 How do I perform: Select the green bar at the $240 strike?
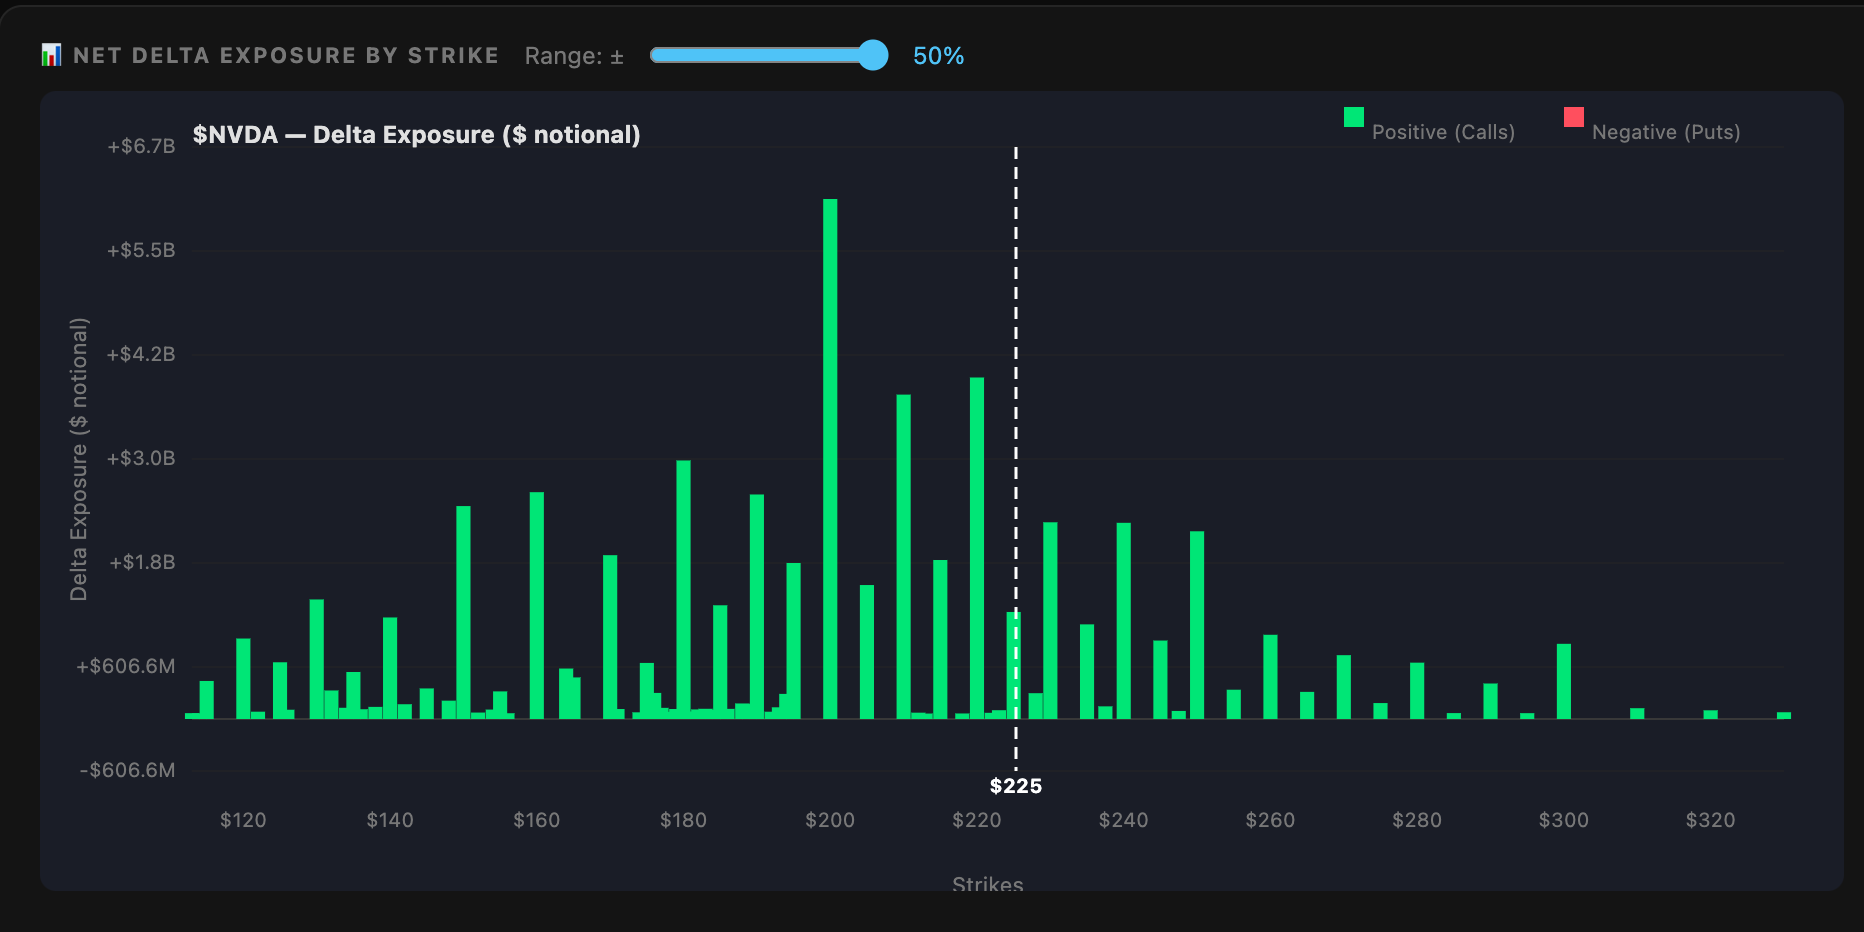tap(1124, 621)
